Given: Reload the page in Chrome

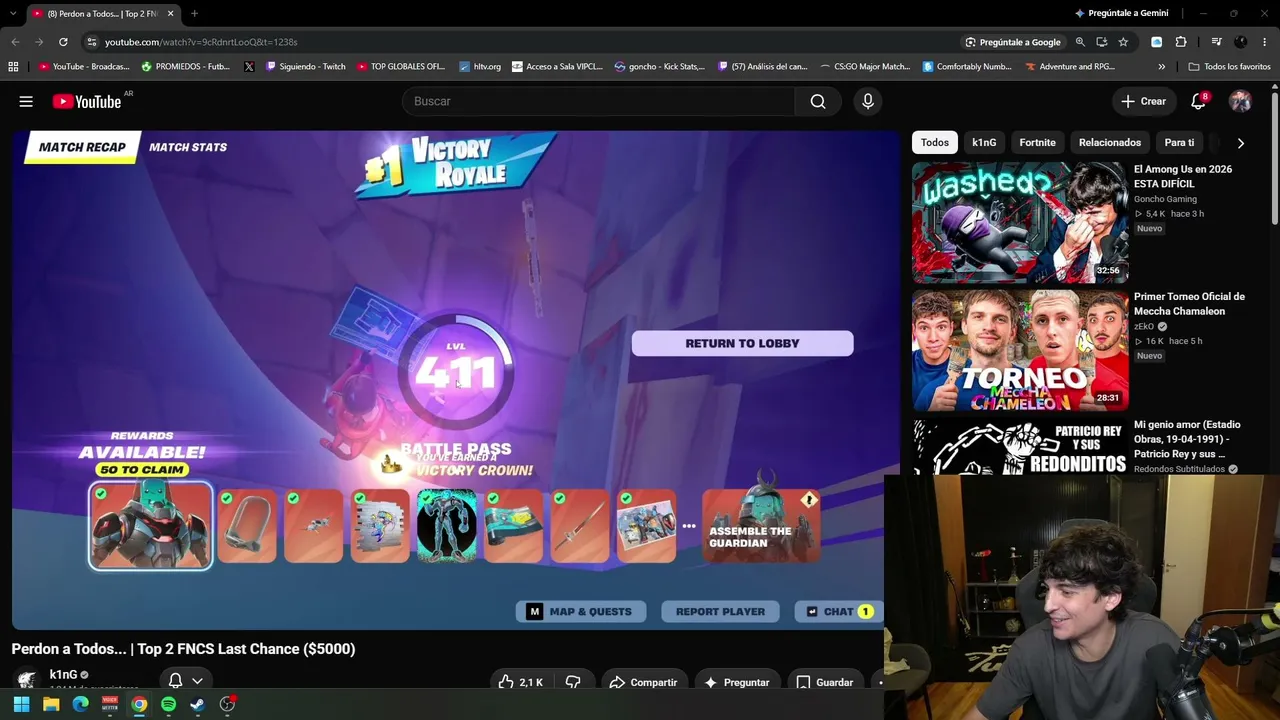Looking at the screenshot, I should pyautogui.click(x=63, y=42).
